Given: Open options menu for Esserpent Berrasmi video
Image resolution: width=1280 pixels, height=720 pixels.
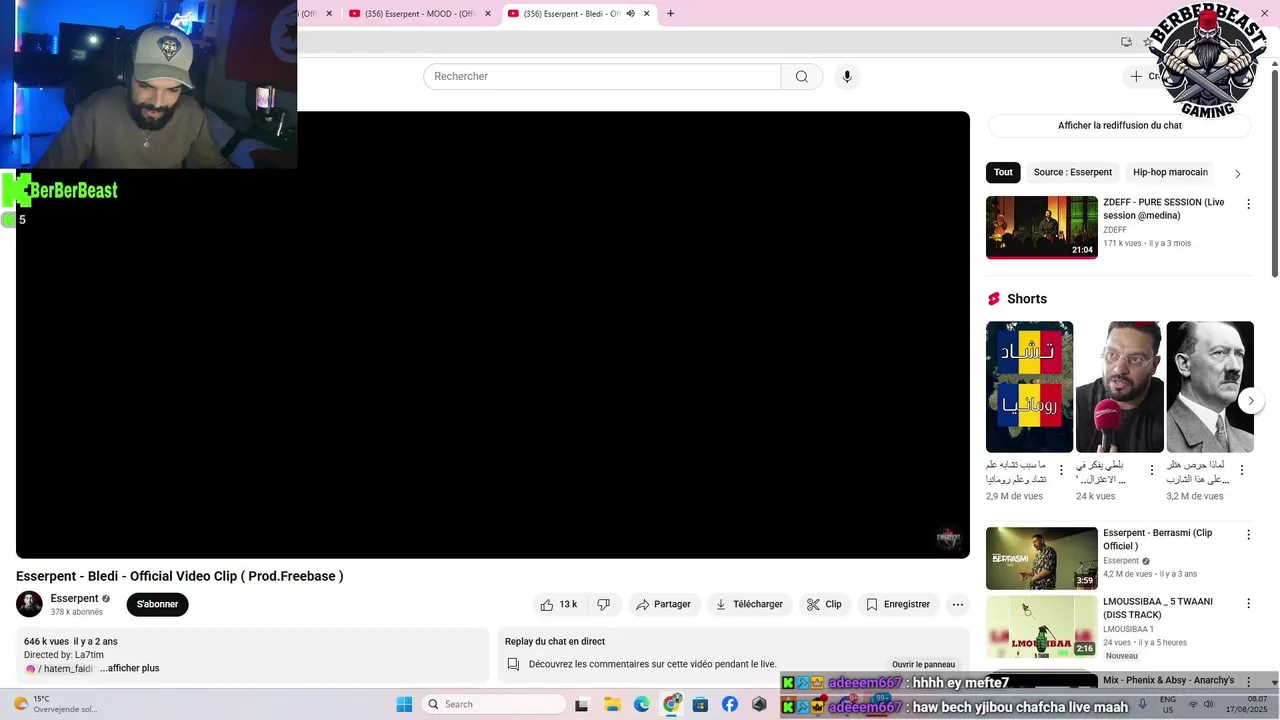Looking at the screenshot, I should coord(1248,535).
